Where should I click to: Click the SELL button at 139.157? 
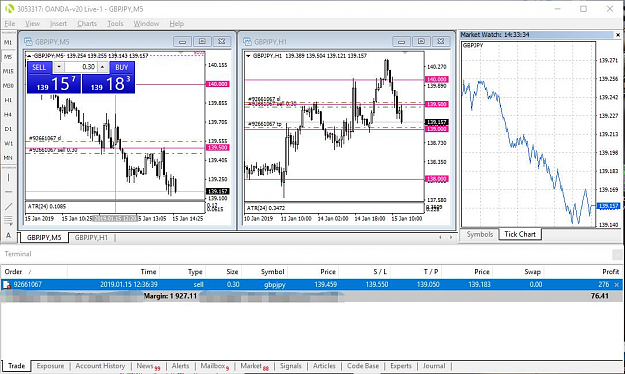pyautogui.click(x=54, y=78)
